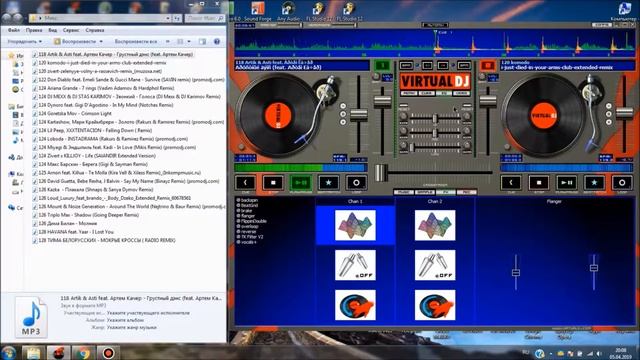Open Chrome from the taskbar

tap(83, 353)
